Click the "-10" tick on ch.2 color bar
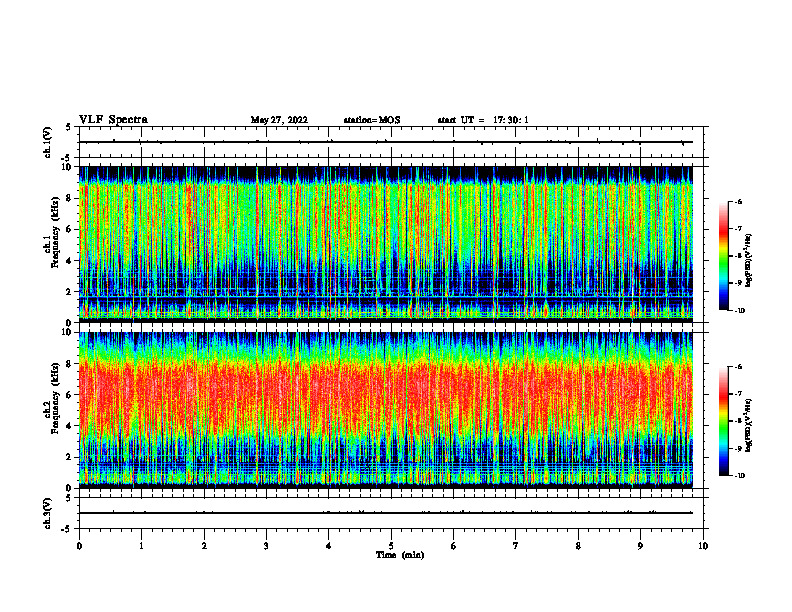Screen dimensions: 792x612 pos(739,476)
